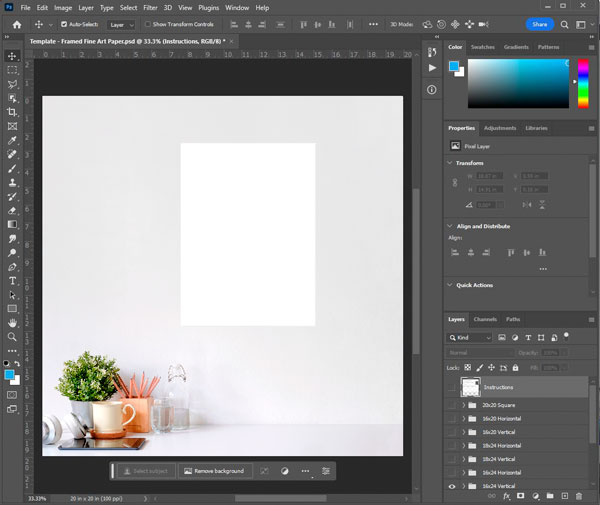This screenshot has height=505, width=600.
Task: Select the Hand tool
Action: 12,323
